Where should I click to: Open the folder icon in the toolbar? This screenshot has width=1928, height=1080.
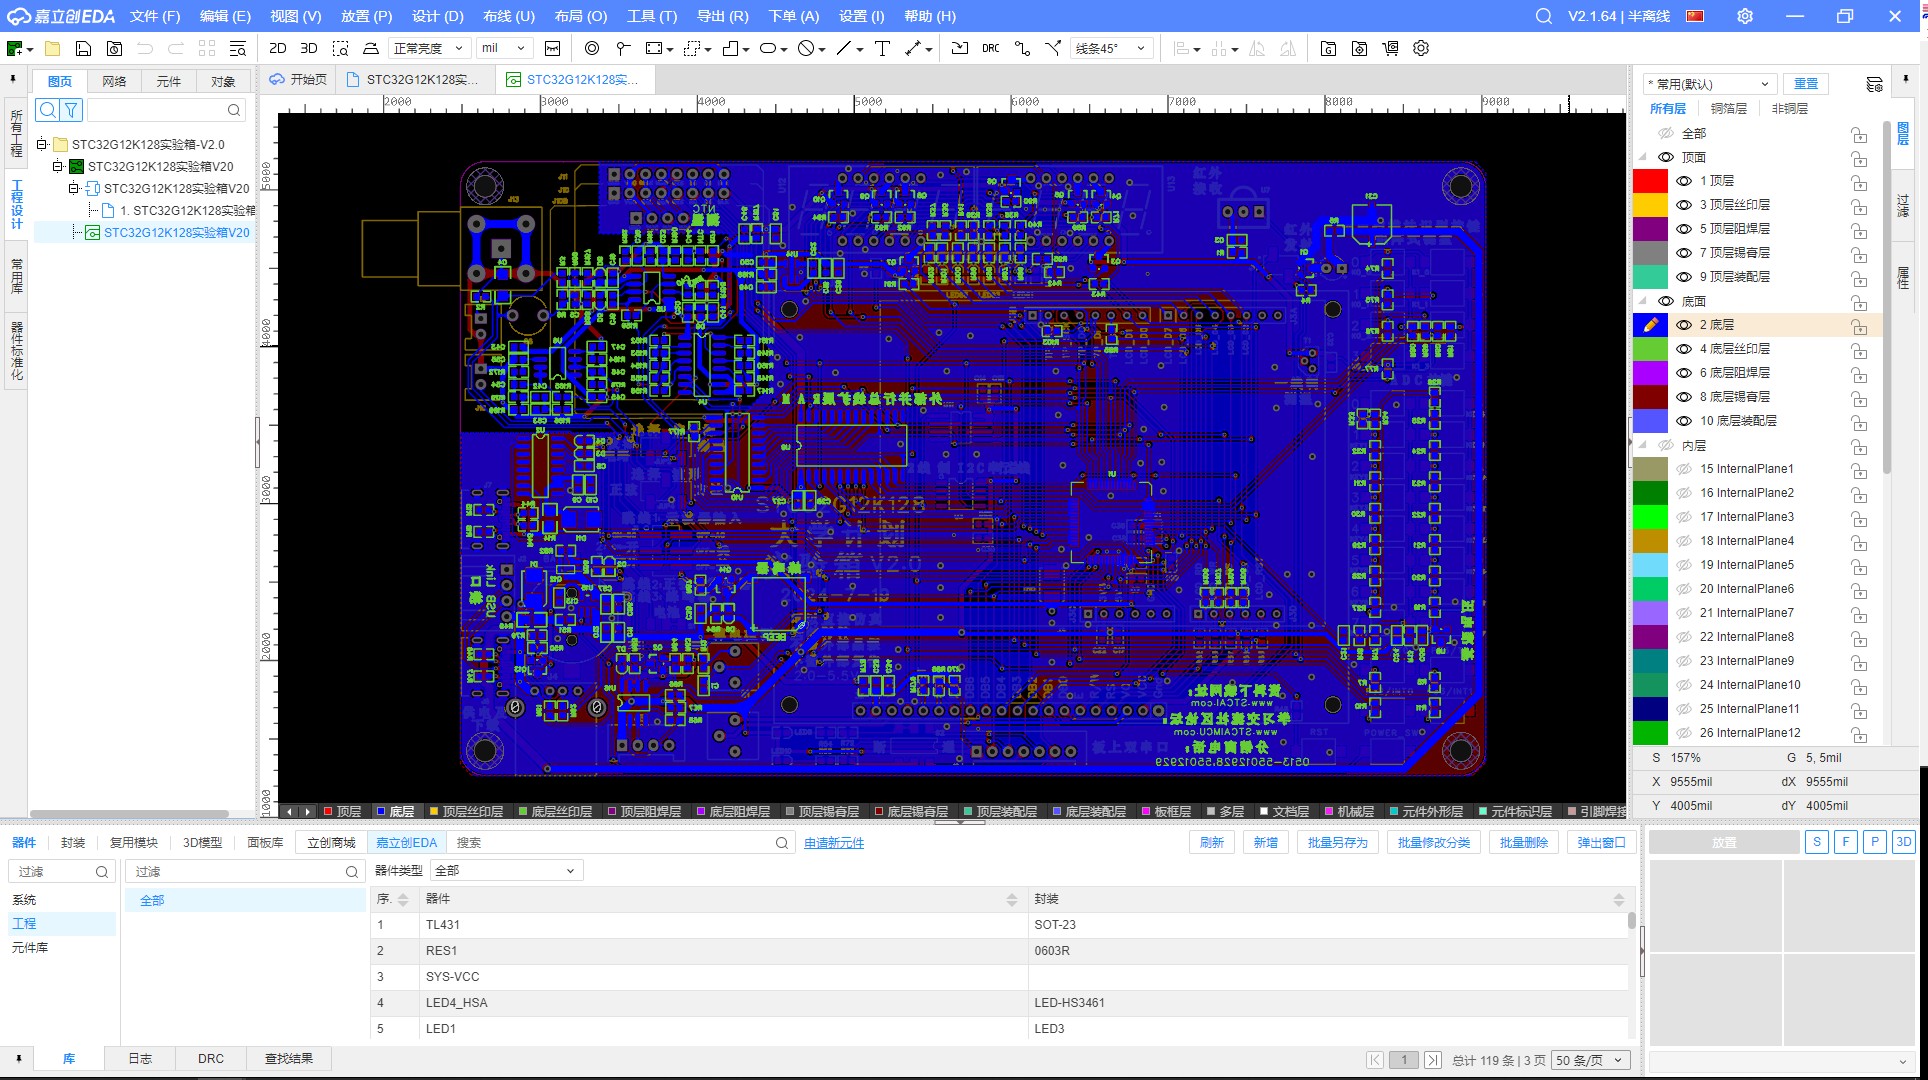pos(53,48)
